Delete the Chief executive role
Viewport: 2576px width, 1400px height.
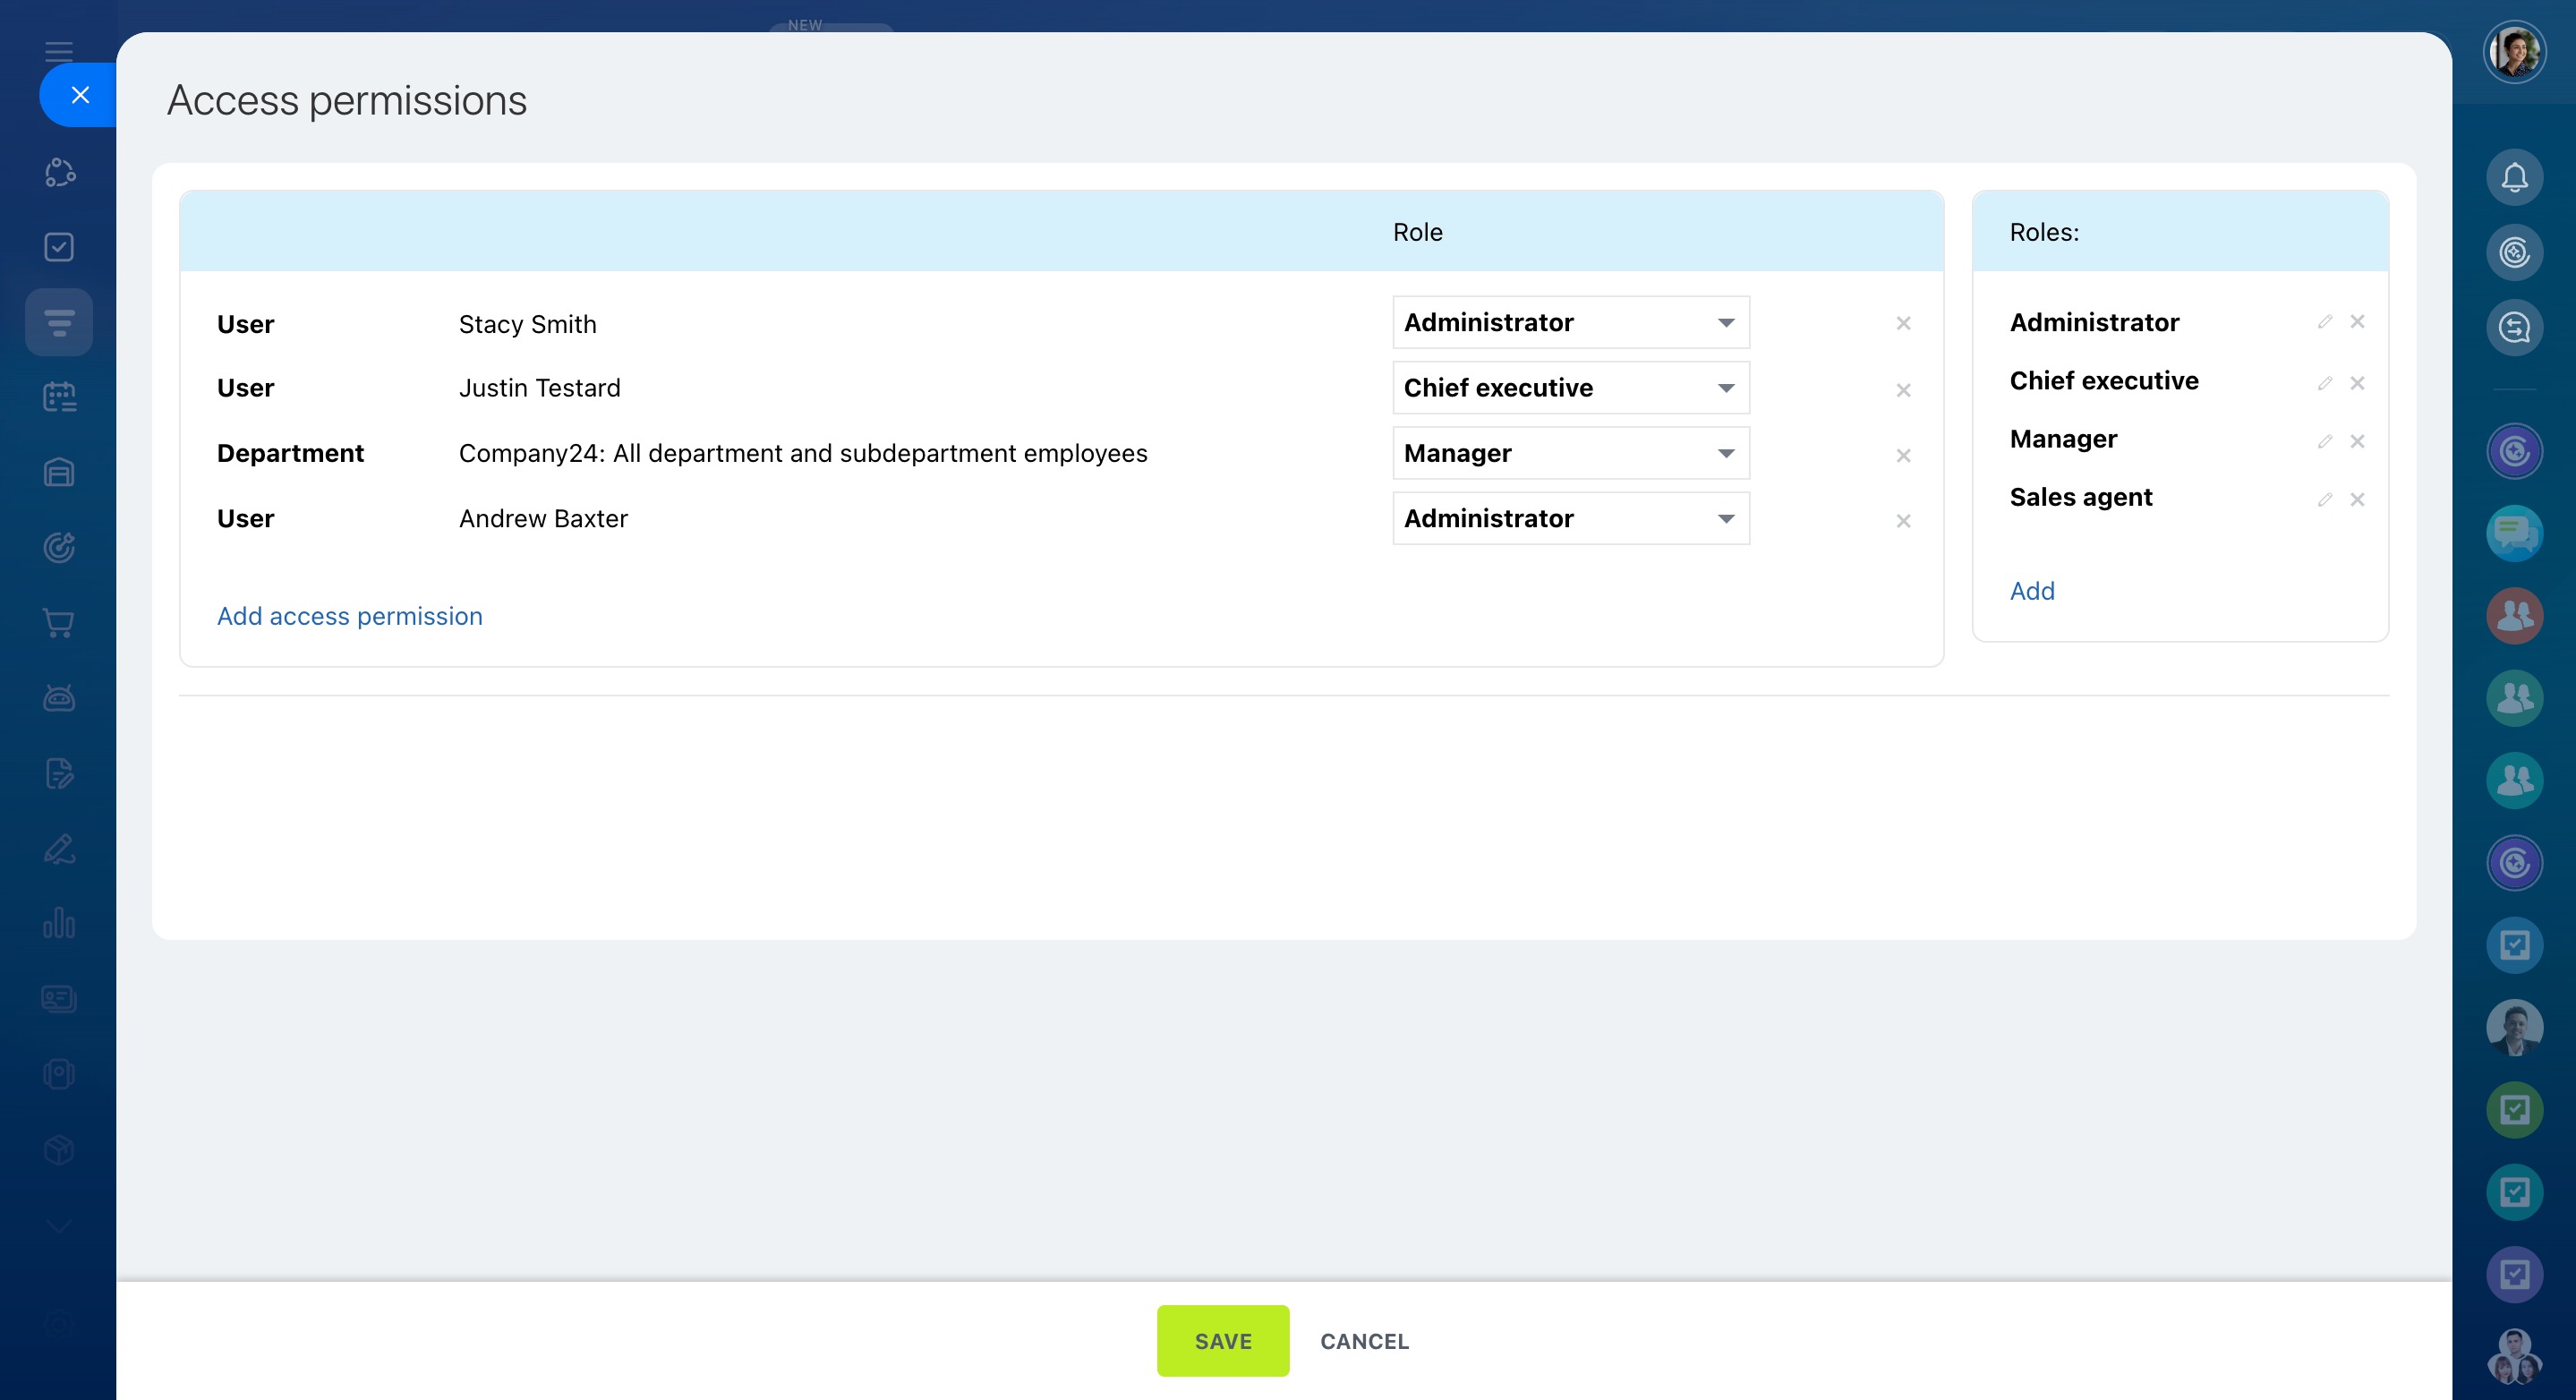(2357, 383)
